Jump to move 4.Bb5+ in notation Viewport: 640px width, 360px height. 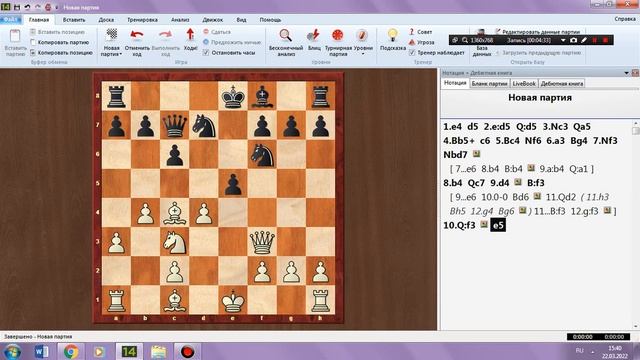459,140
